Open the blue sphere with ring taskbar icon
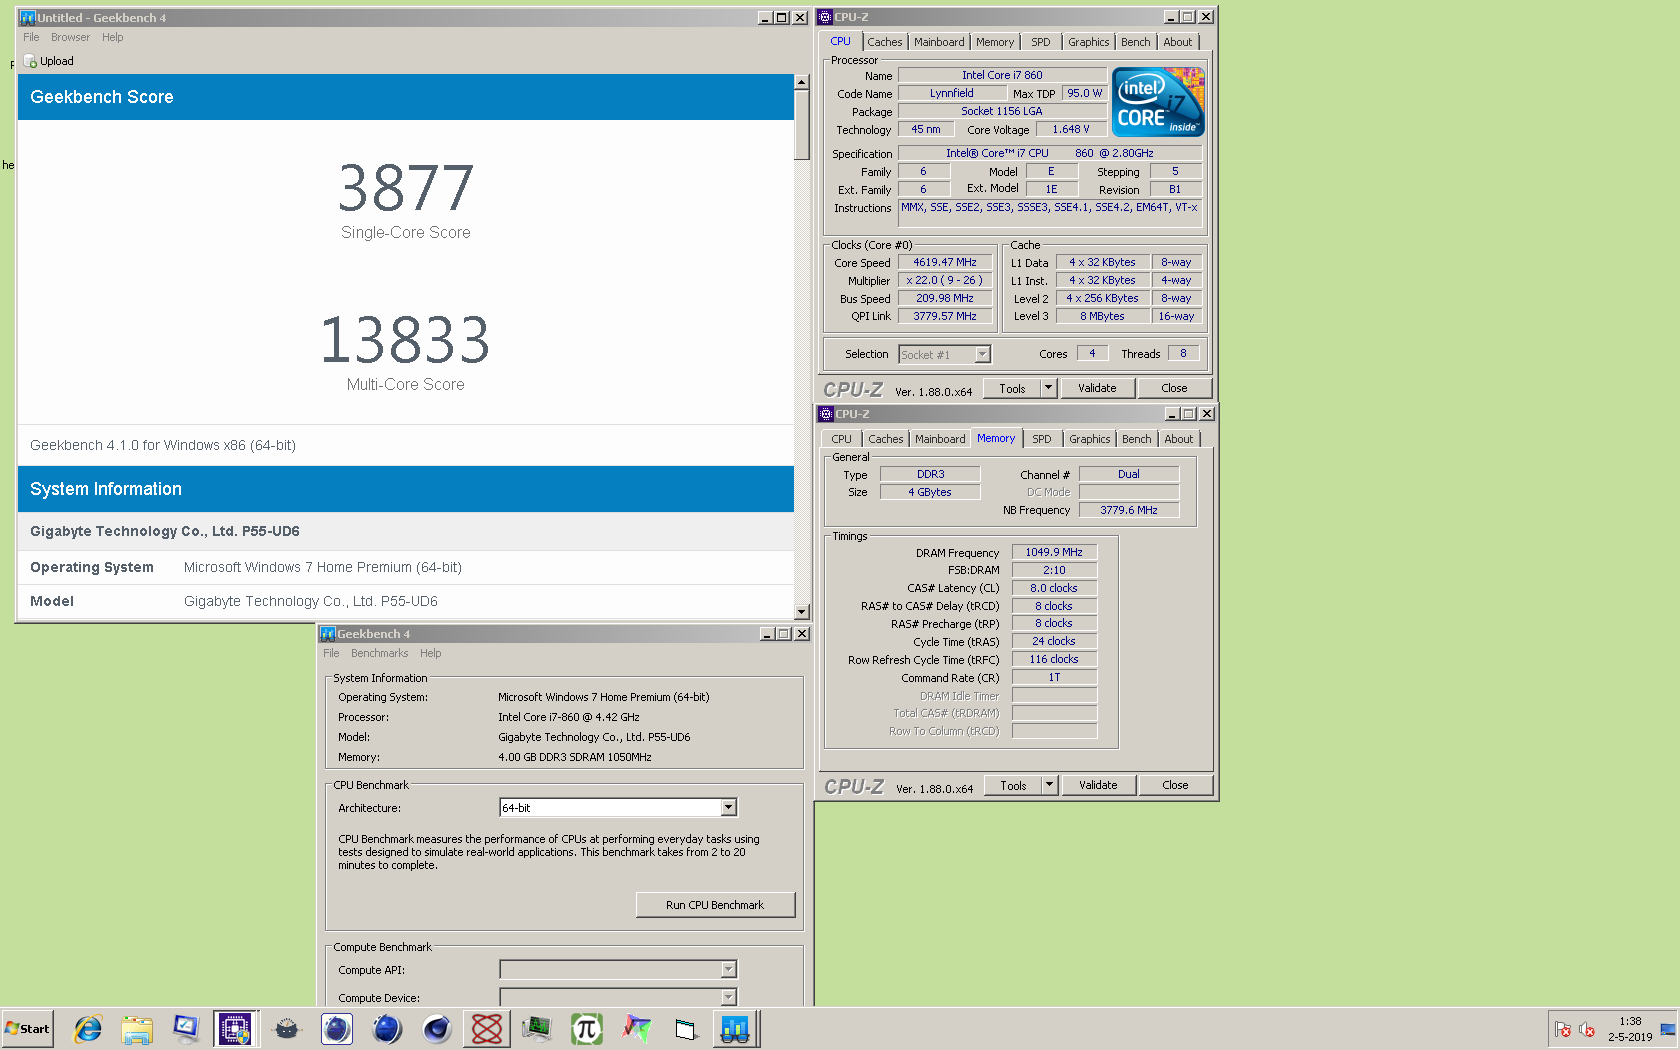1680x1050 pixels. coord(387,1028)
